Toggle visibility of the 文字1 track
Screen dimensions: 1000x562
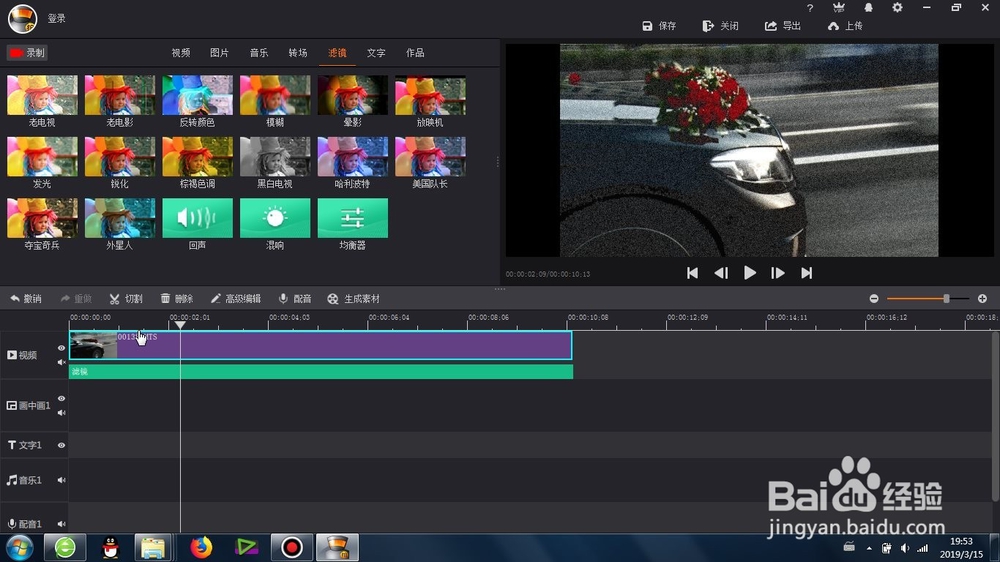61,445
